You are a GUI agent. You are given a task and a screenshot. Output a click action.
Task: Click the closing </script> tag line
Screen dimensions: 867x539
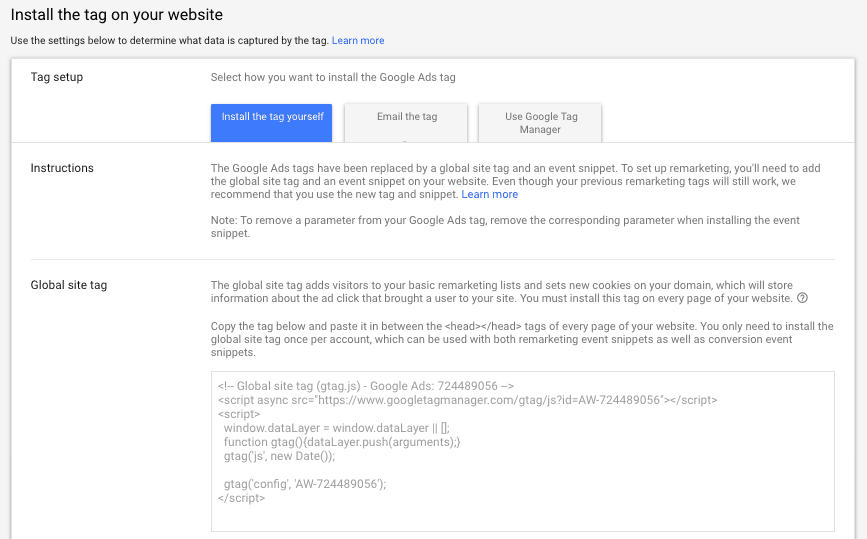pyautogui.click(x=241, y=498)
